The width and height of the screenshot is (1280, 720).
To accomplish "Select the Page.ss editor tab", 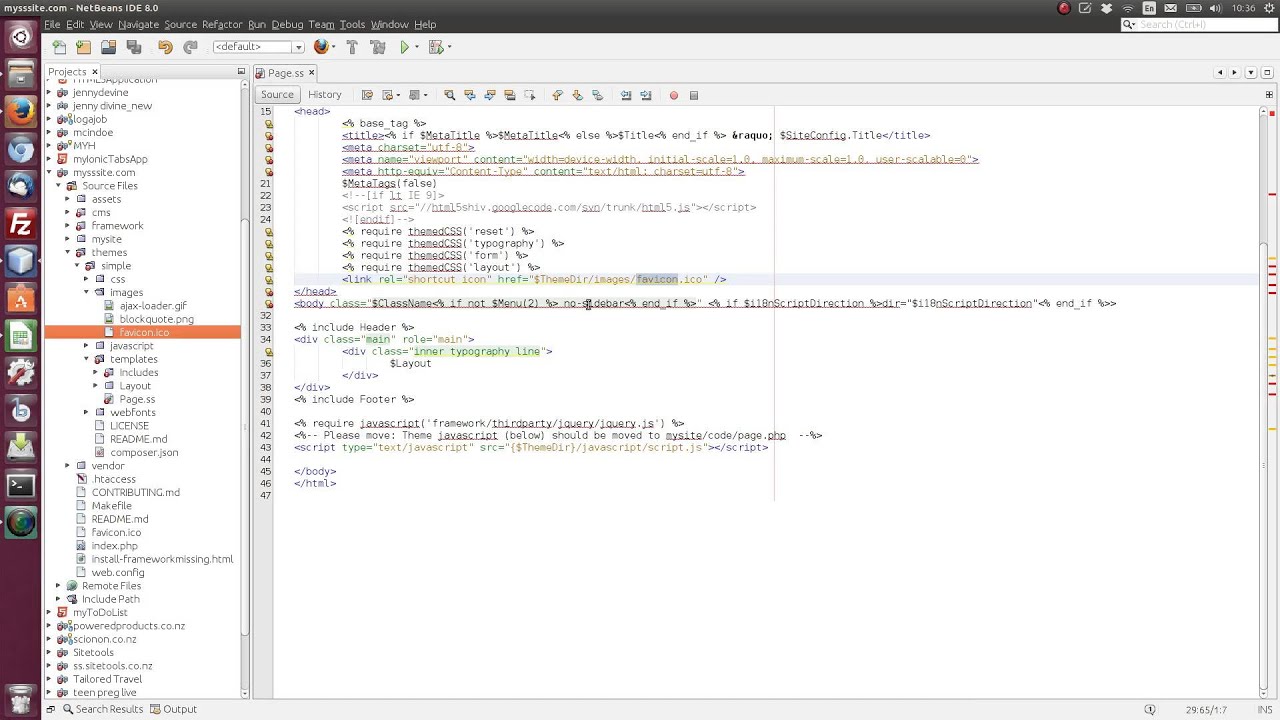I will [x=285, y=73].
